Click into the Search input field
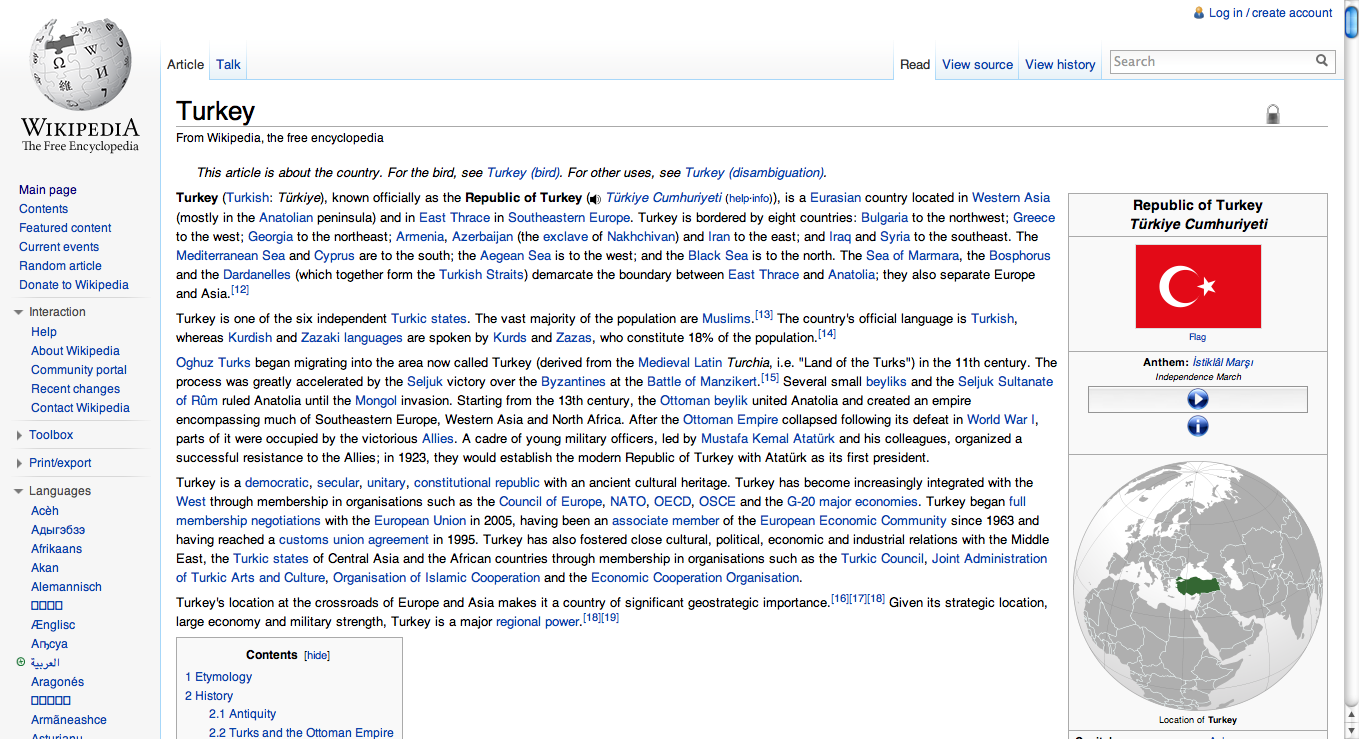Image resolution: width=1359 pixels, height=739 pixels. pyautogui.click(x=1211, y=61)
